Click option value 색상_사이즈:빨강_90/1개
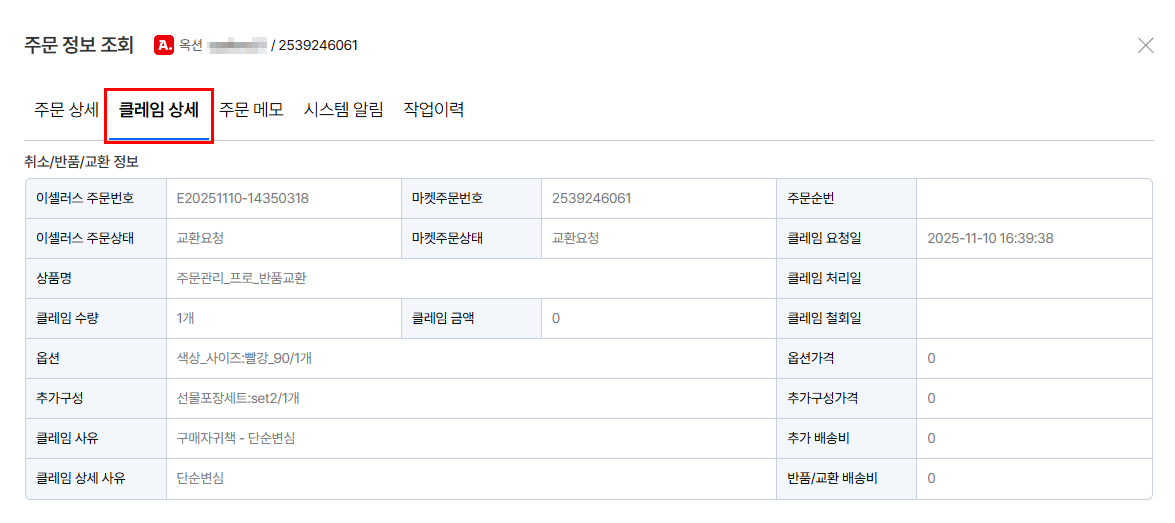Screen dimensions: 1175x523 244,358
